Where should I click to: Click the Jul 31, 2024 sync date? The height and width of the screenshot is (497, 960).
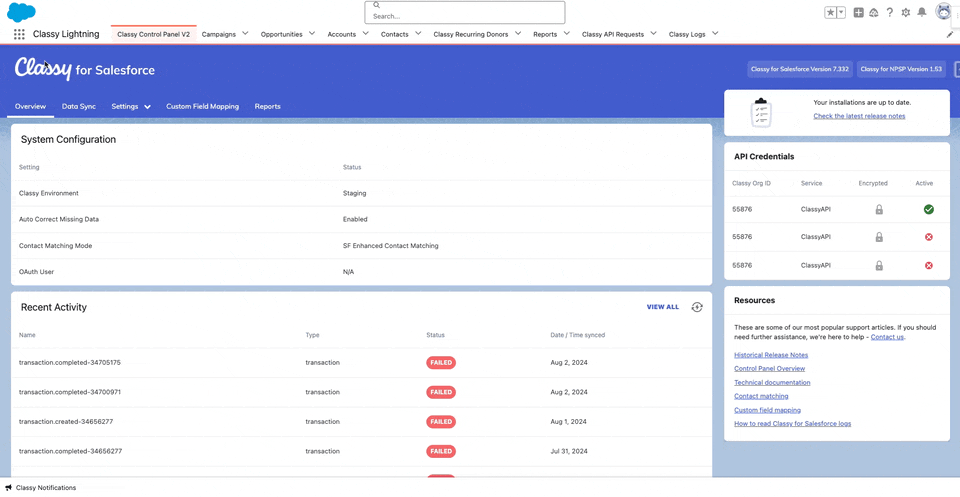569,451
